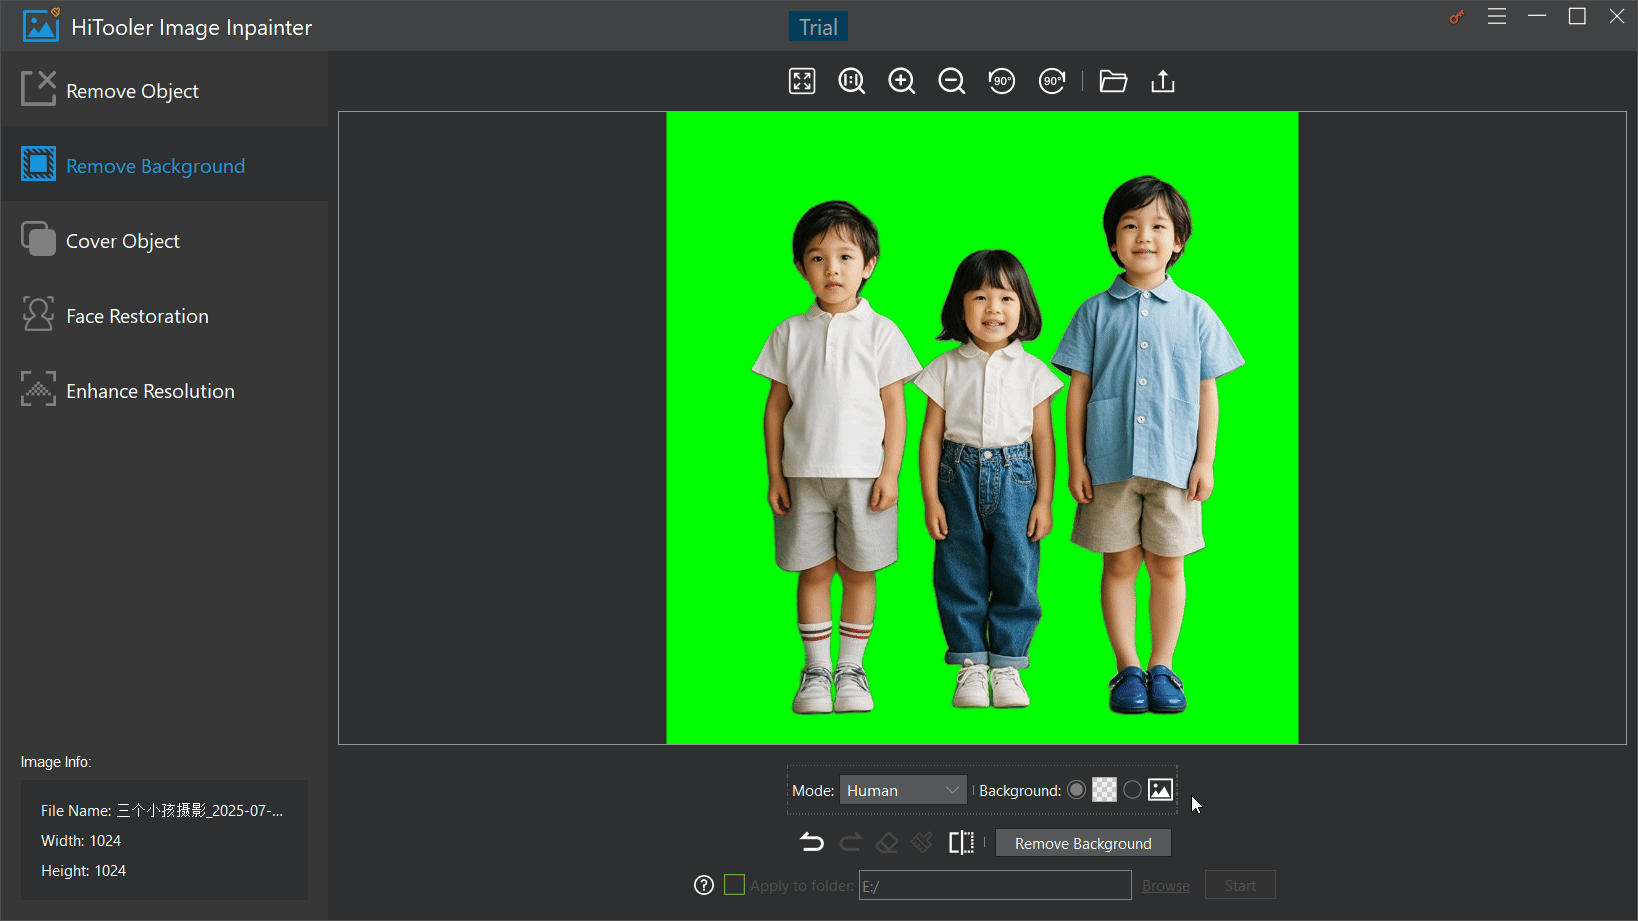This screenshot has height=921, width=1638.
Task: Zoom out of the image
Action: coord(952,81)
